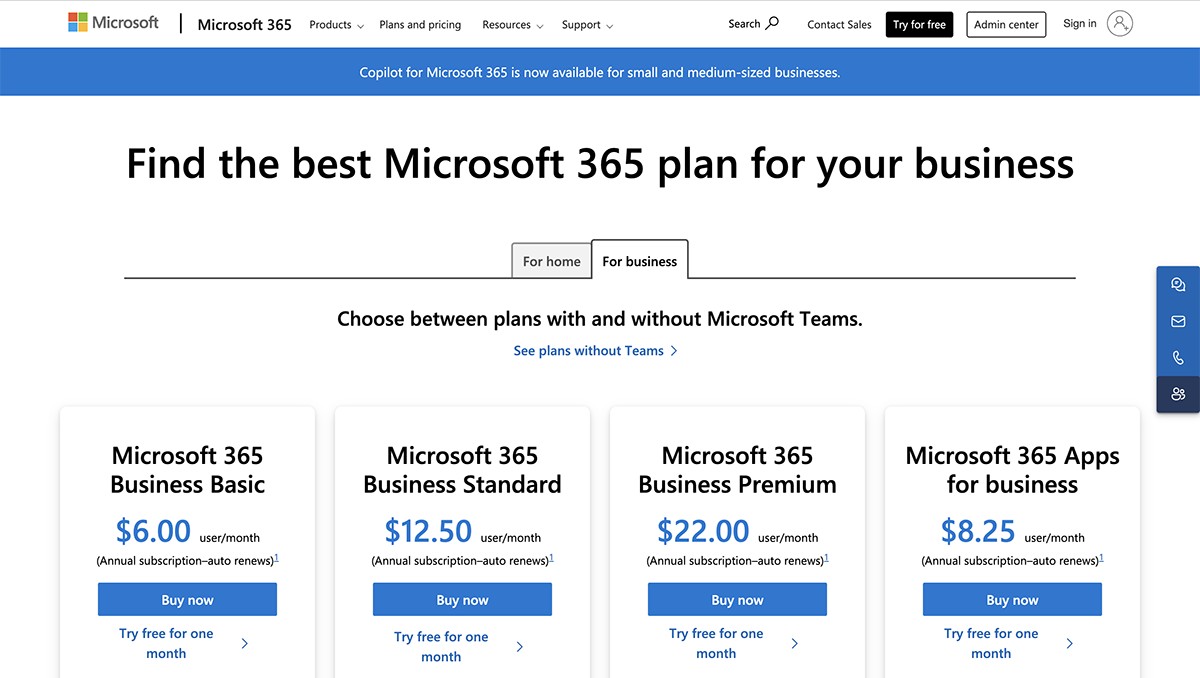This screenshot has width=1200, height=678.
Task: Click the Contact Sales link
Action: coord(839,24)
